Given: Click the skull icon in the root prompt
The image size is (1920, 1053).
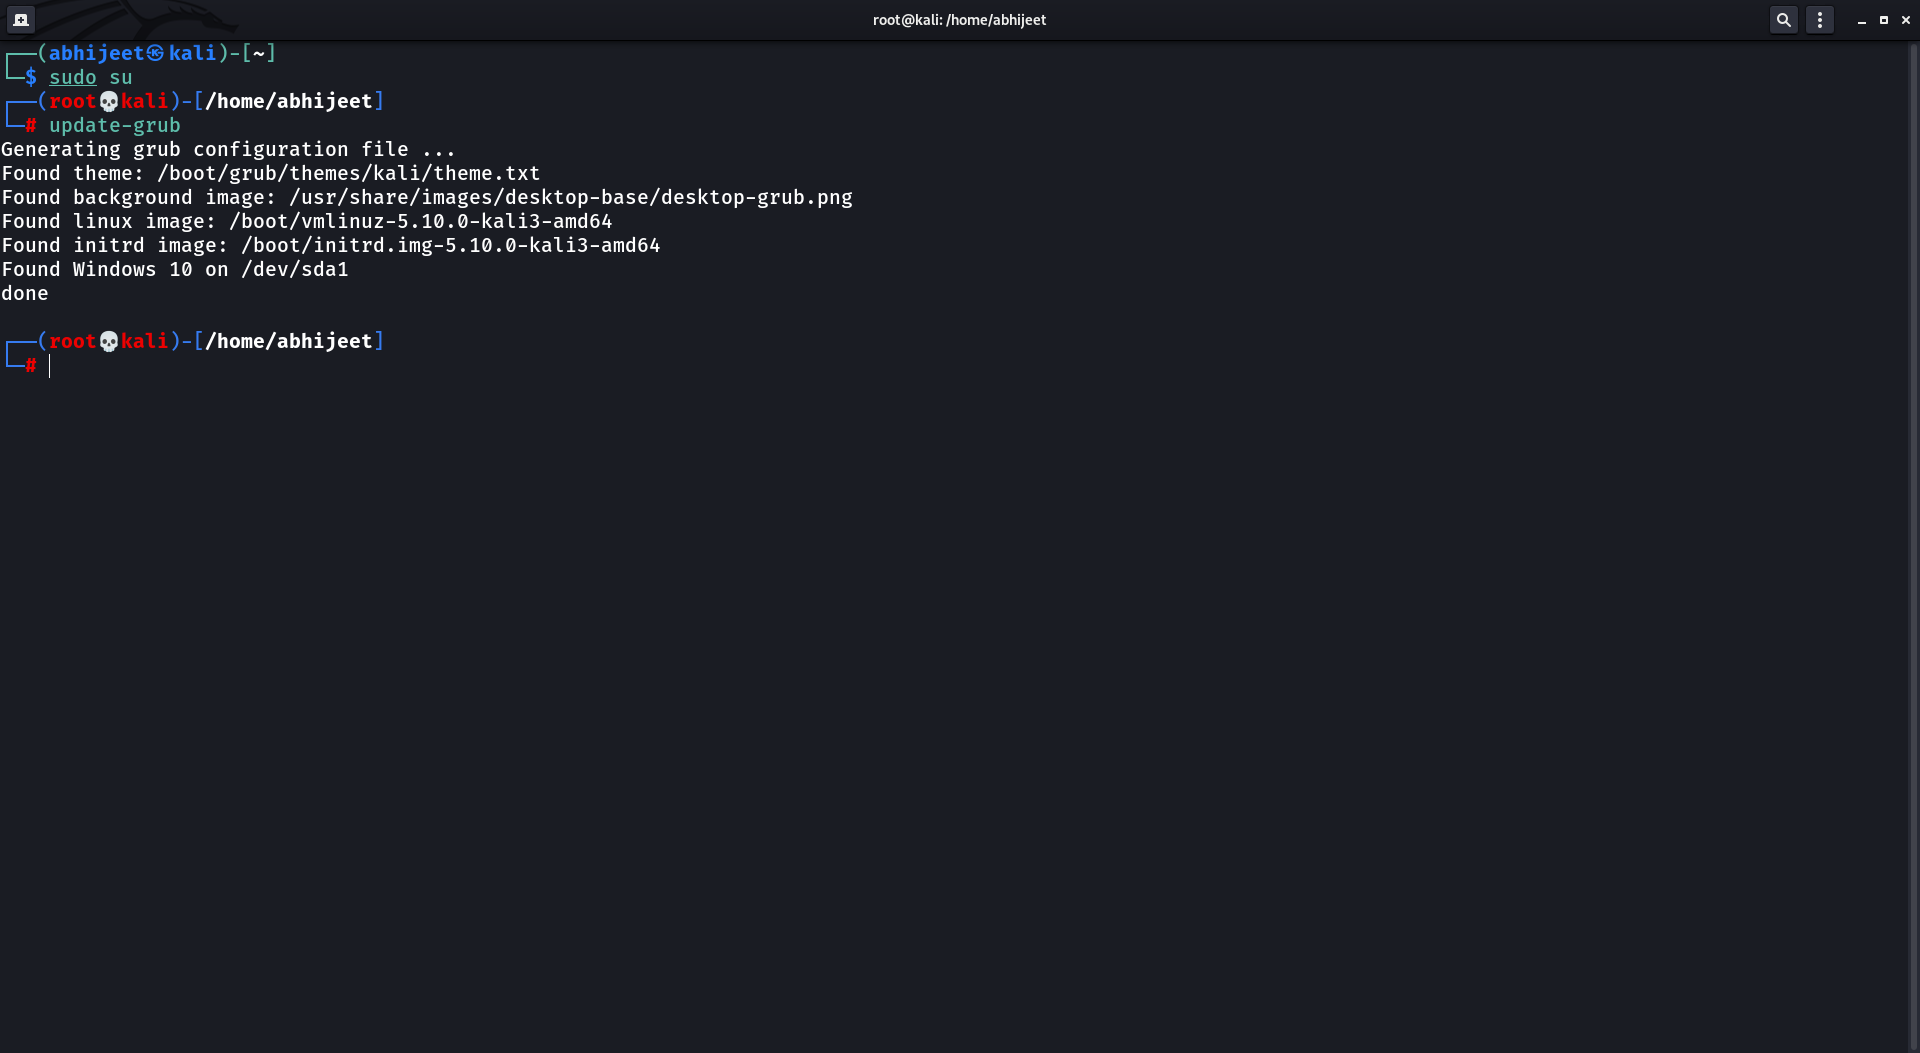Looking at the screenshot, I should [x=108, y=100].
